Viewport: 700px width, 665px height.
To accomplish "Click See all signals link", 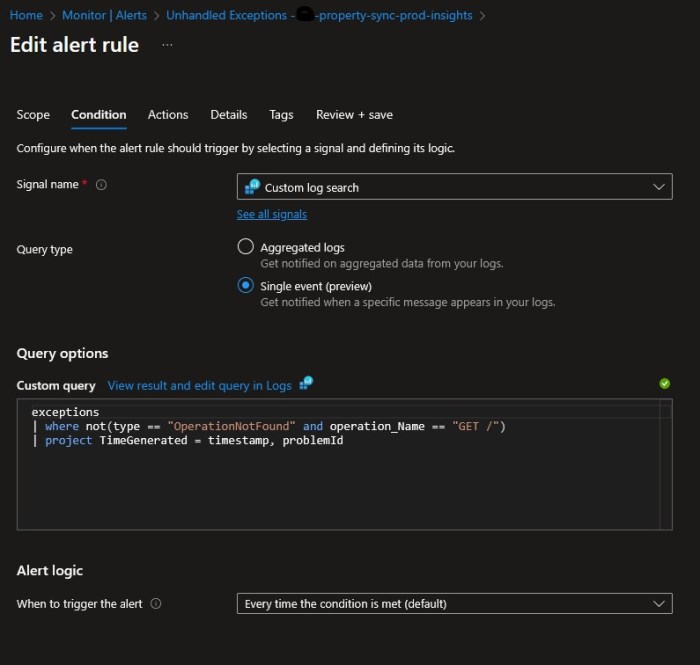I will tap(271, 214).
